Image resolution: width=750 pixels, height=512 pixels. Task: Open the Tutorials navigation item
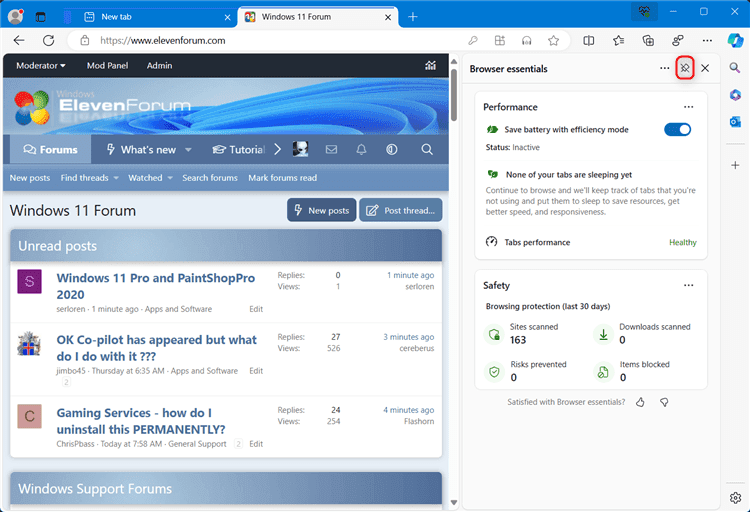pyautogui.click(x=238, y=150)
